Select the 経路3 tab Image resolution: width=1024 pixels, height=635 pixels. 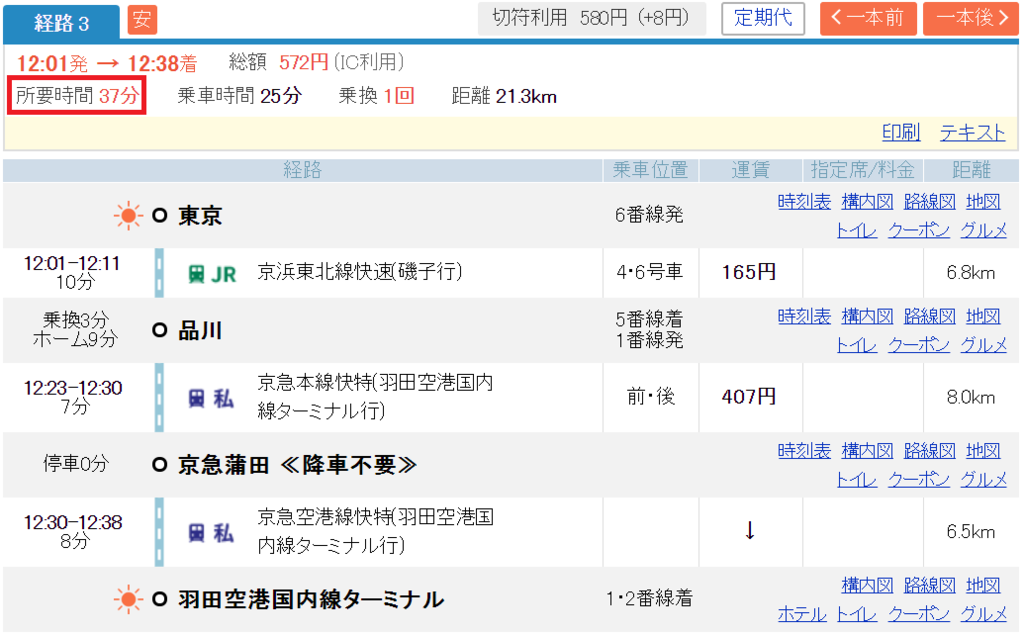click(x=61, y=23)
